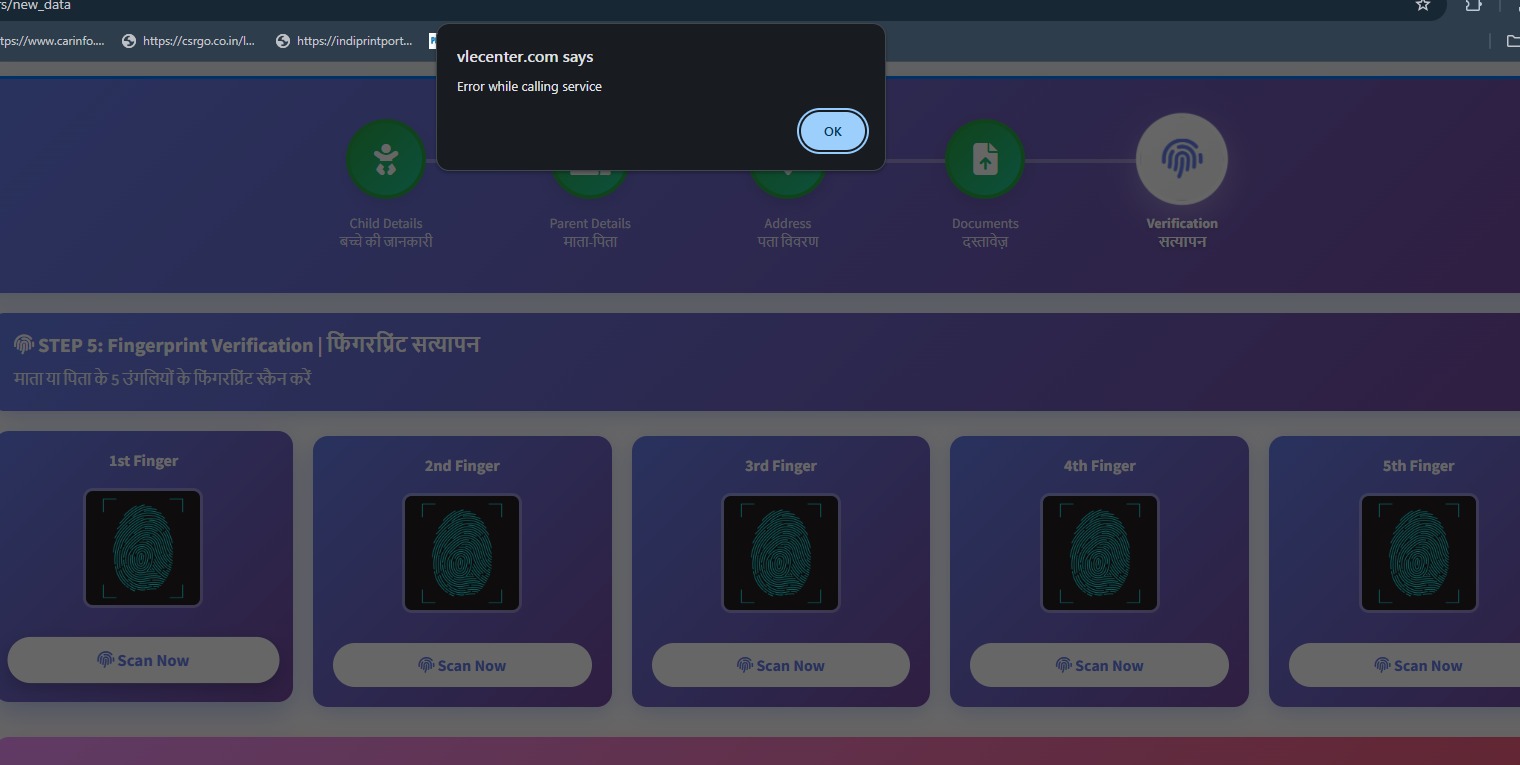Screen dimensions: 1520x765
Task: Open the browser extensions puzzle icon
Action: (x=1473, y=6)
